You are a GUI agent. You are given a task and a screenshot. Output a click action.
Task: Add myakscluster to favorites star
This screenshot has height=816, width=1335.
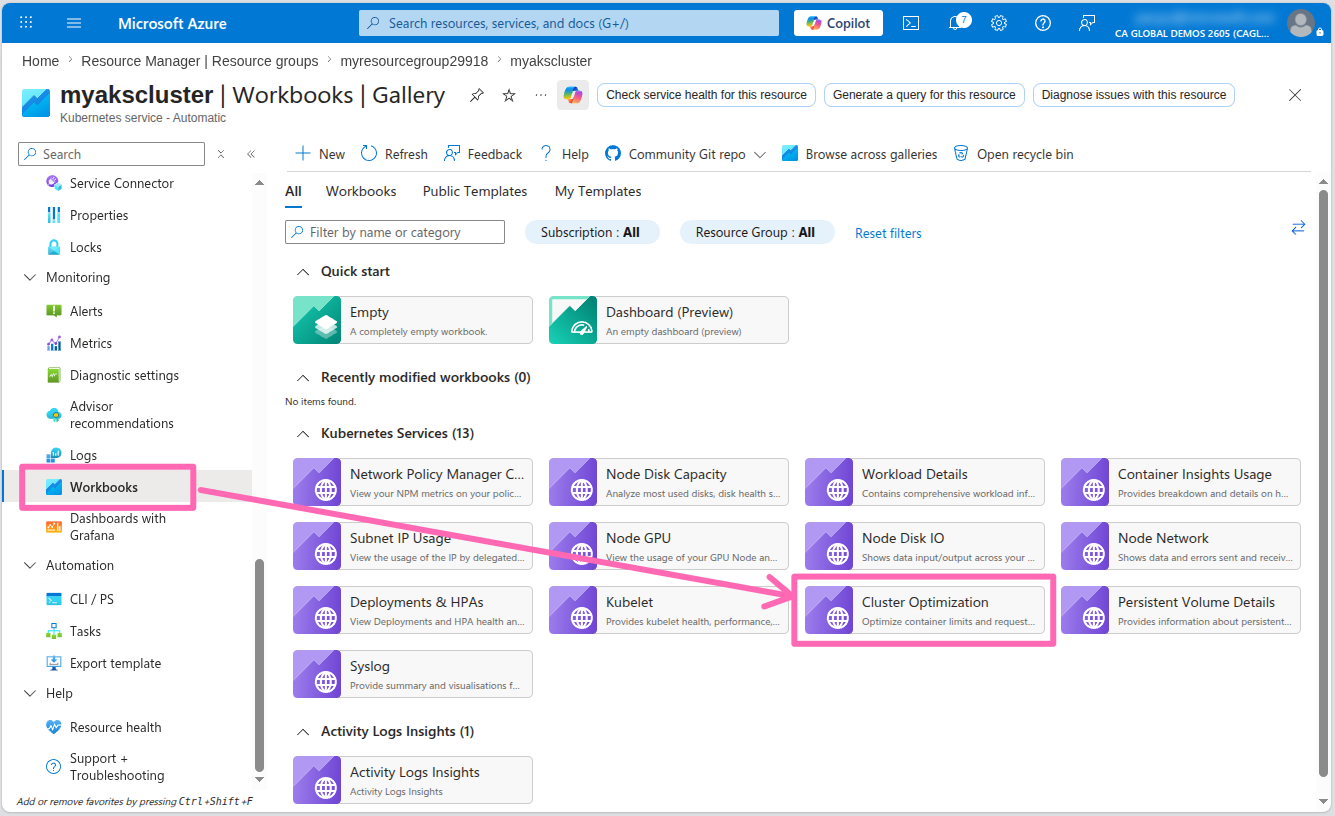click(509, 95)
